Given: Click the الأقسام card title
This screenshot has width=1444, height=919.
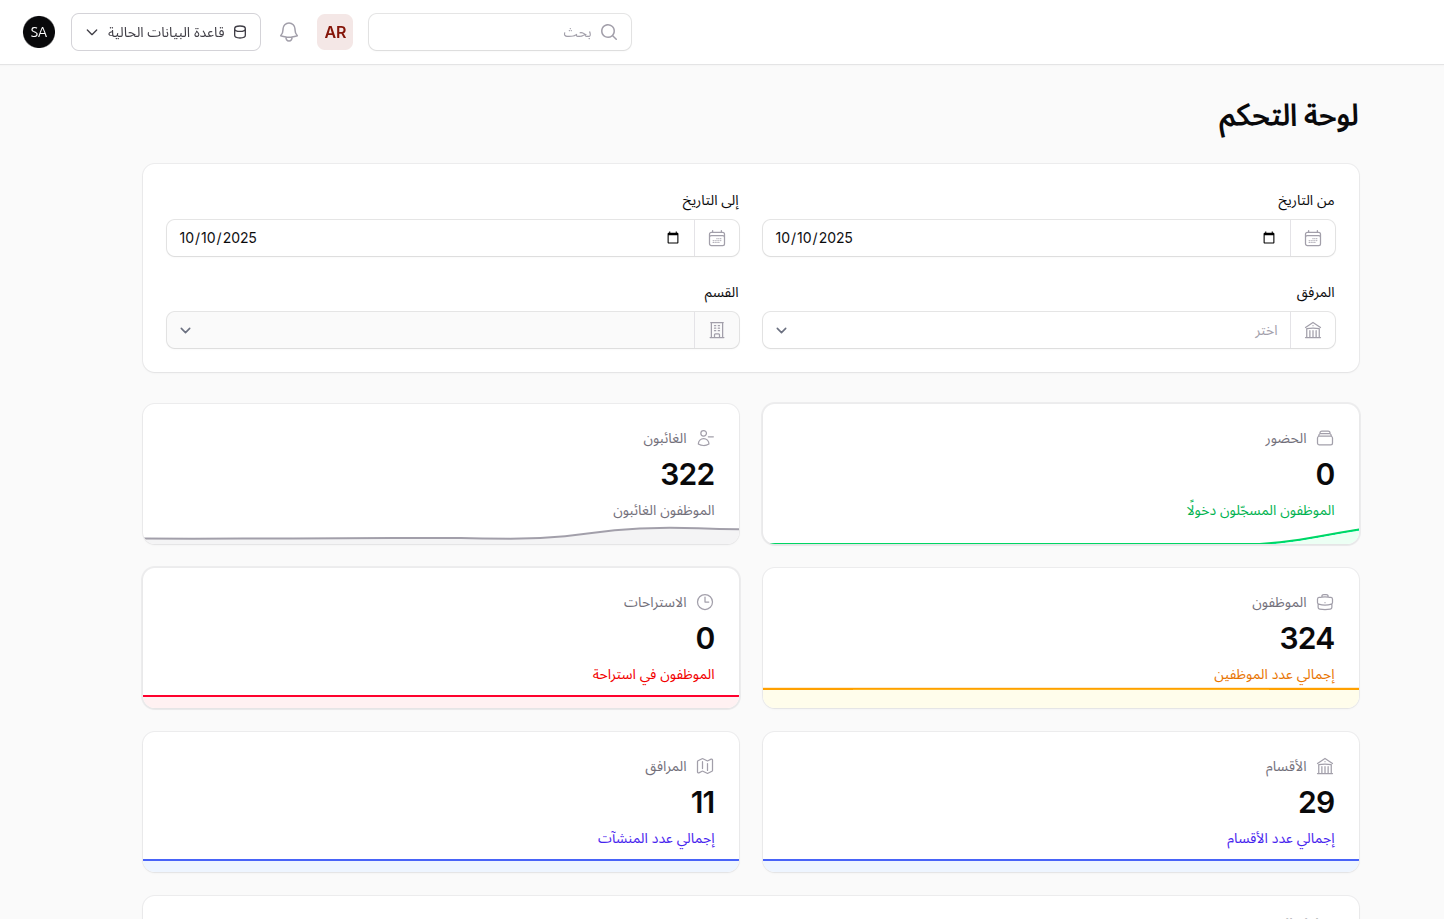Looking at the screenshot, I should tap(1286, 766).
